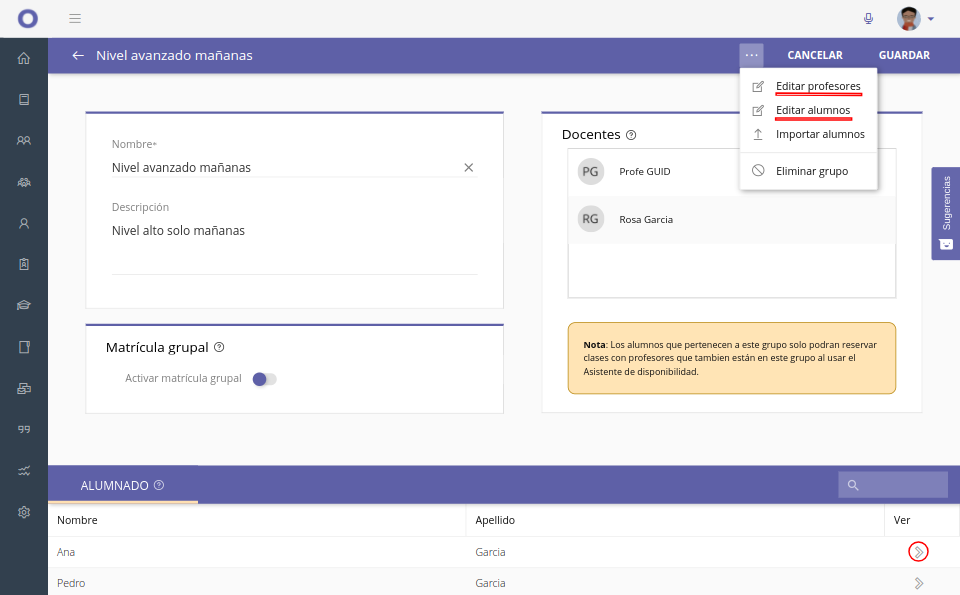Screen dimensions: 960x595
Task: Go back using the left arrow
Action: [78, 55]
